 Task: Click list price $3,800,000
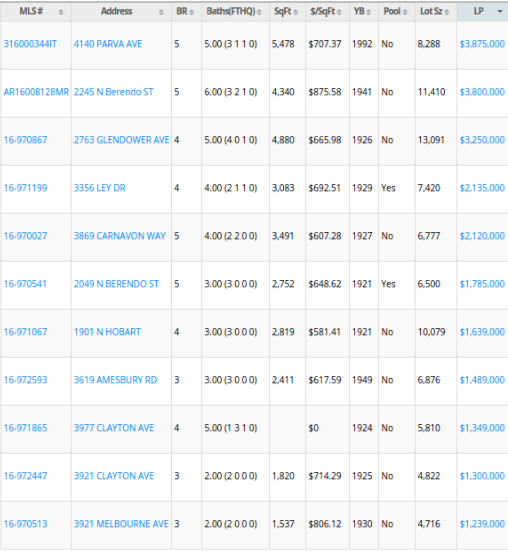pyautogui.click(x=482, y=92)
